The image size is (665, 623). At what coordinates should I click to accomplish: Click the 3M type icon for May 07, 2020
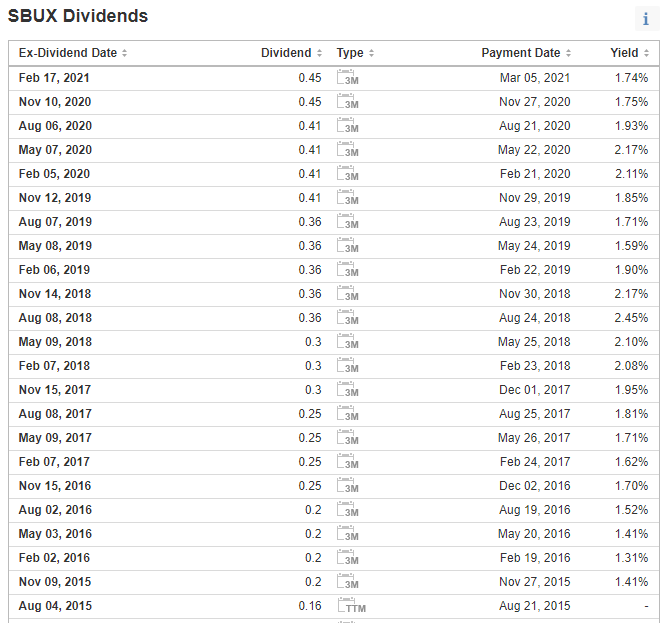(x=348, y=150)
